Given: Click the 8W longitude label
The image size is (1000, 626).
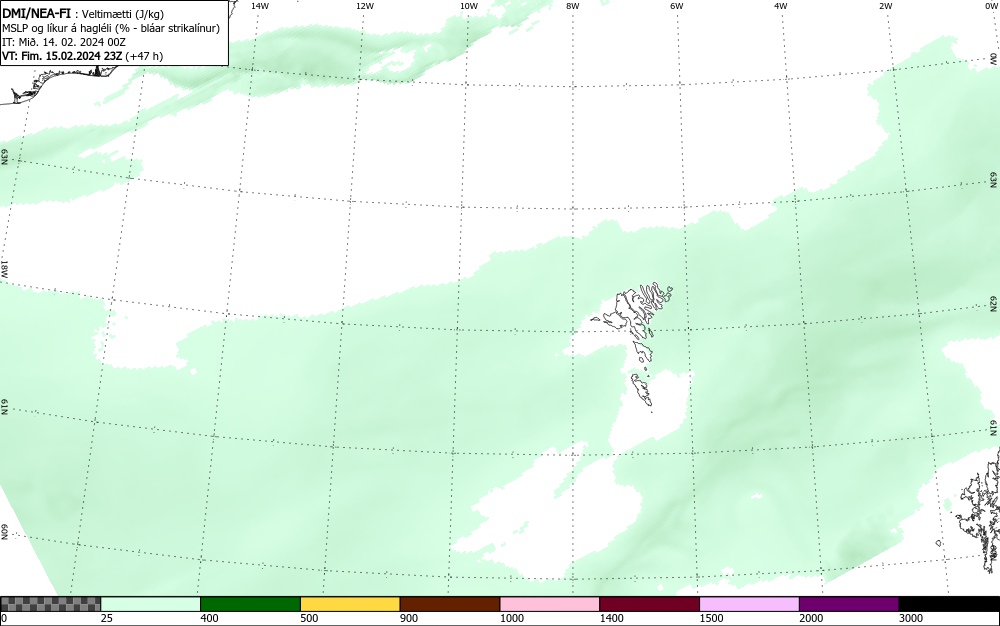Looking at the screenshot, I should (573, 6).
